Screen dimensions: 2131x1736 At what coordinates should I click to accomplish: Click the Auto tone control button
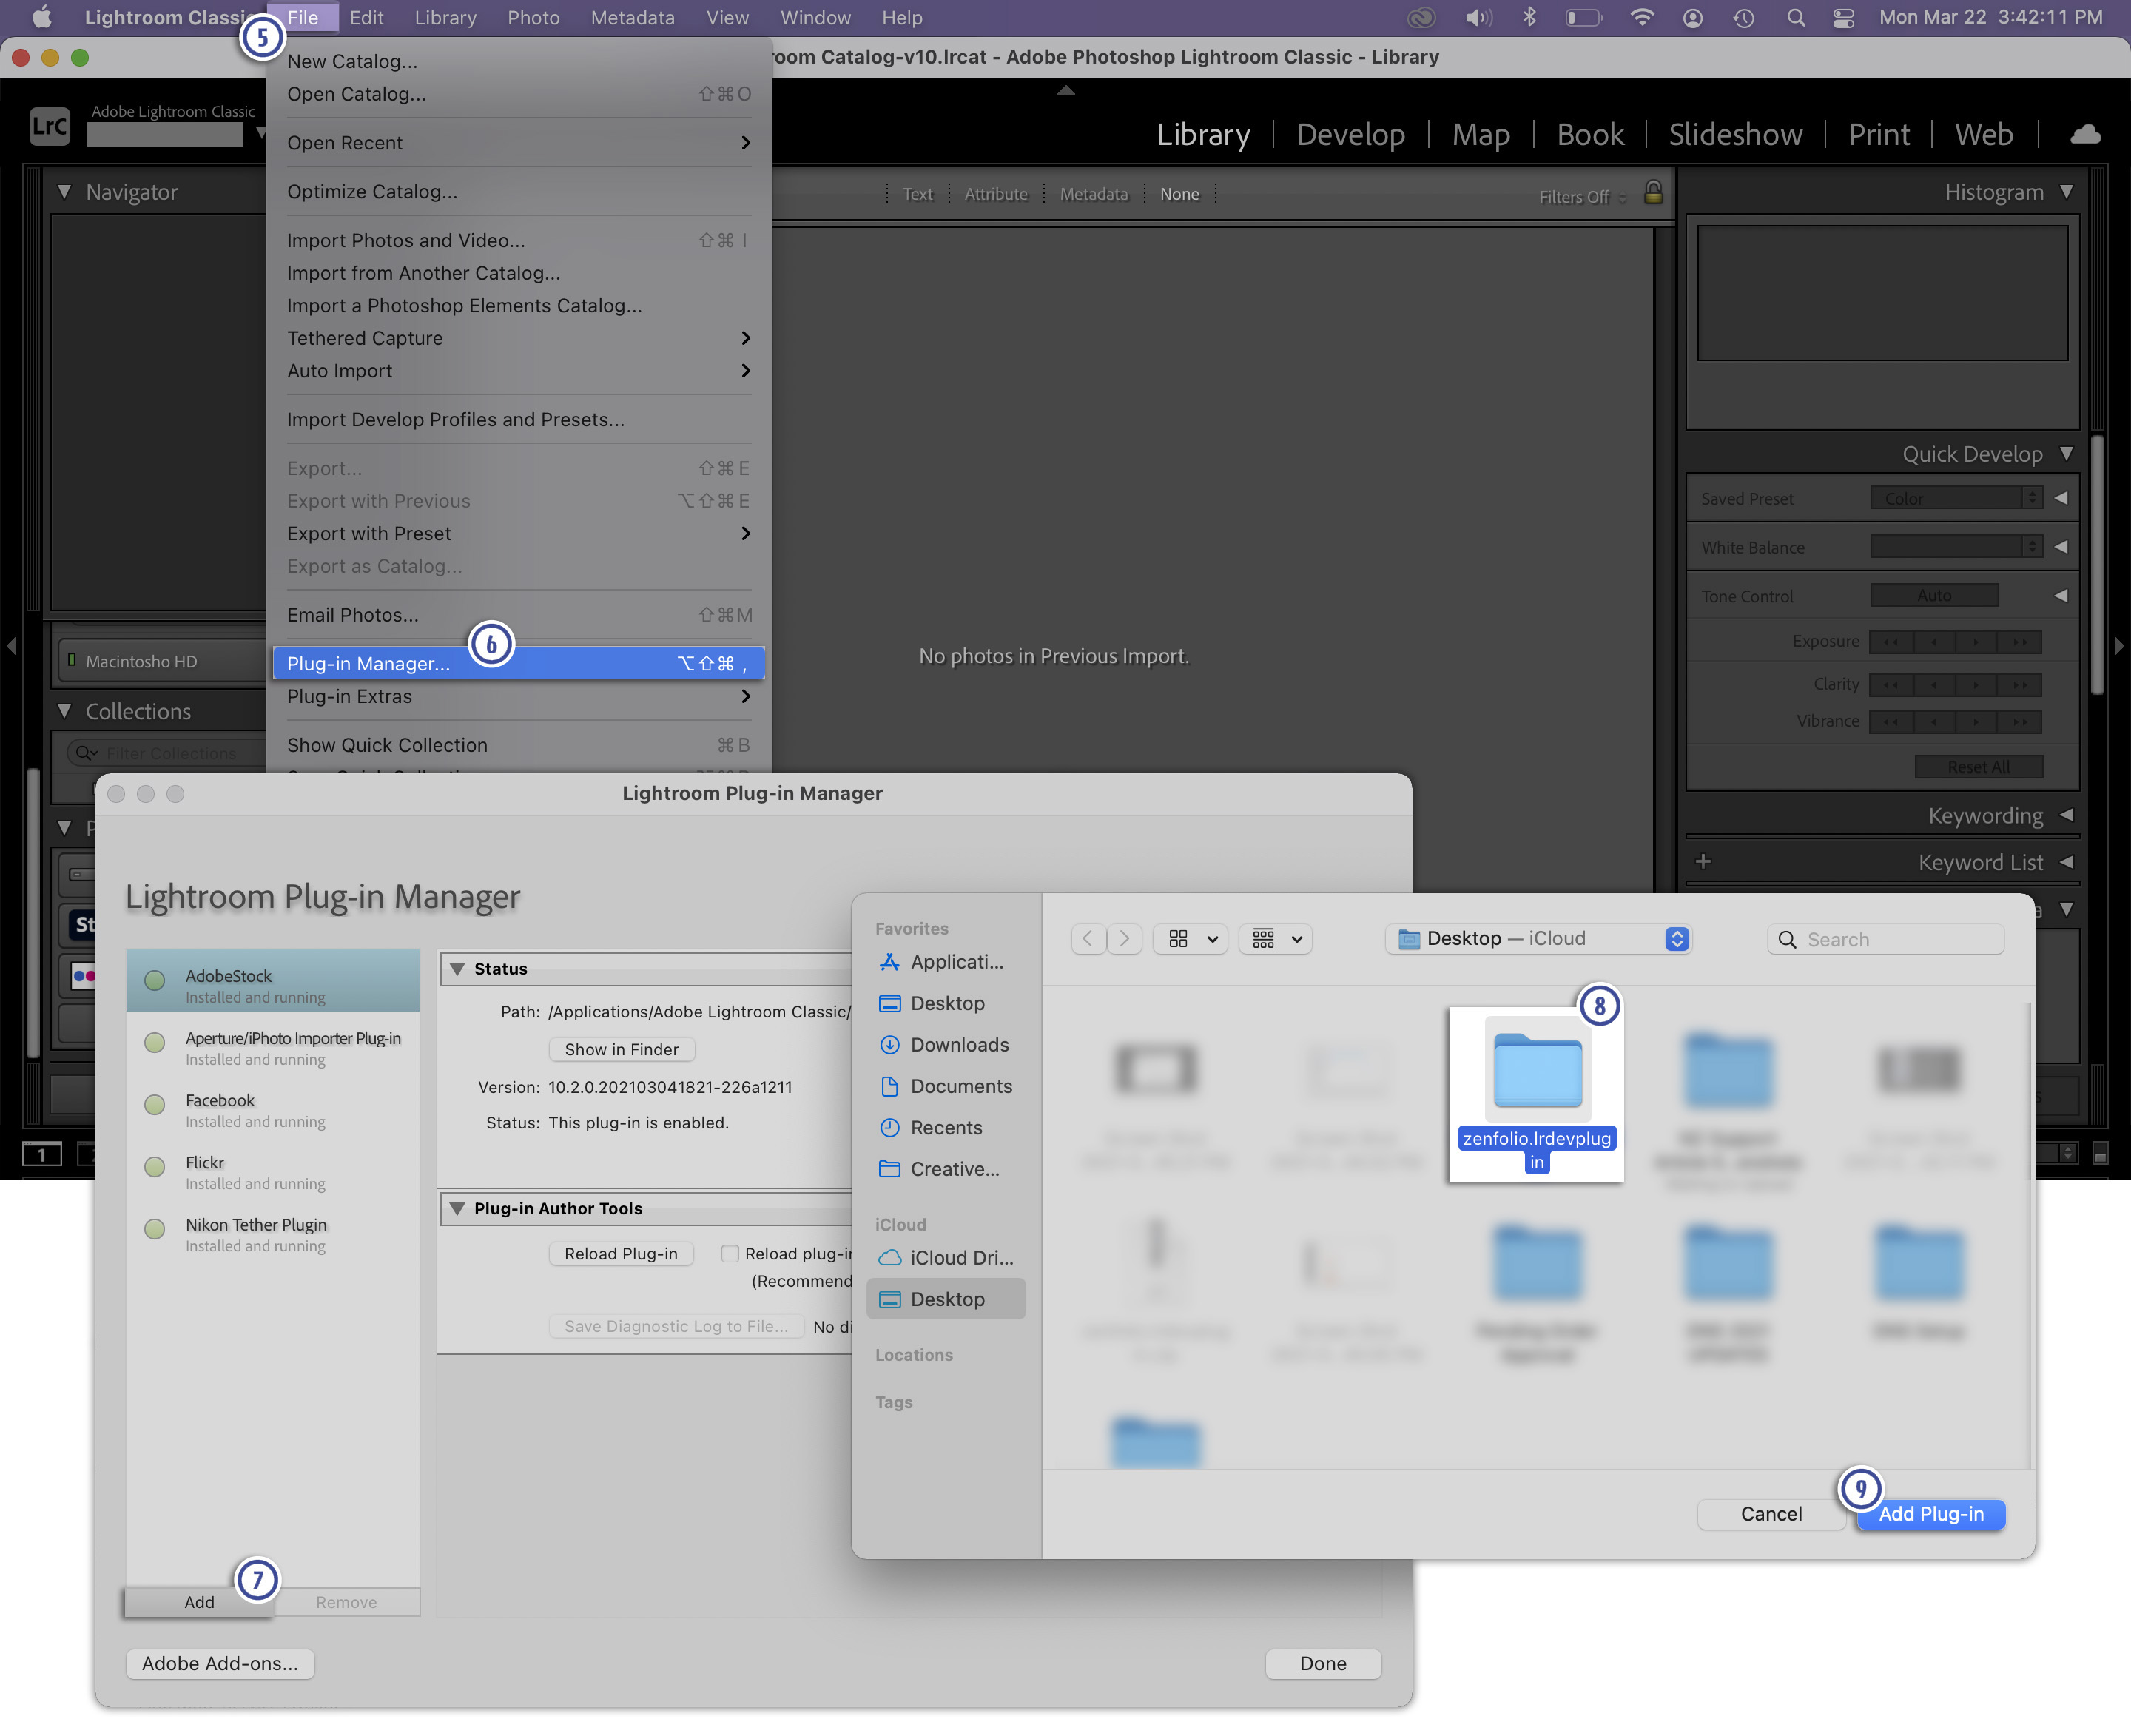(1934, 595)
